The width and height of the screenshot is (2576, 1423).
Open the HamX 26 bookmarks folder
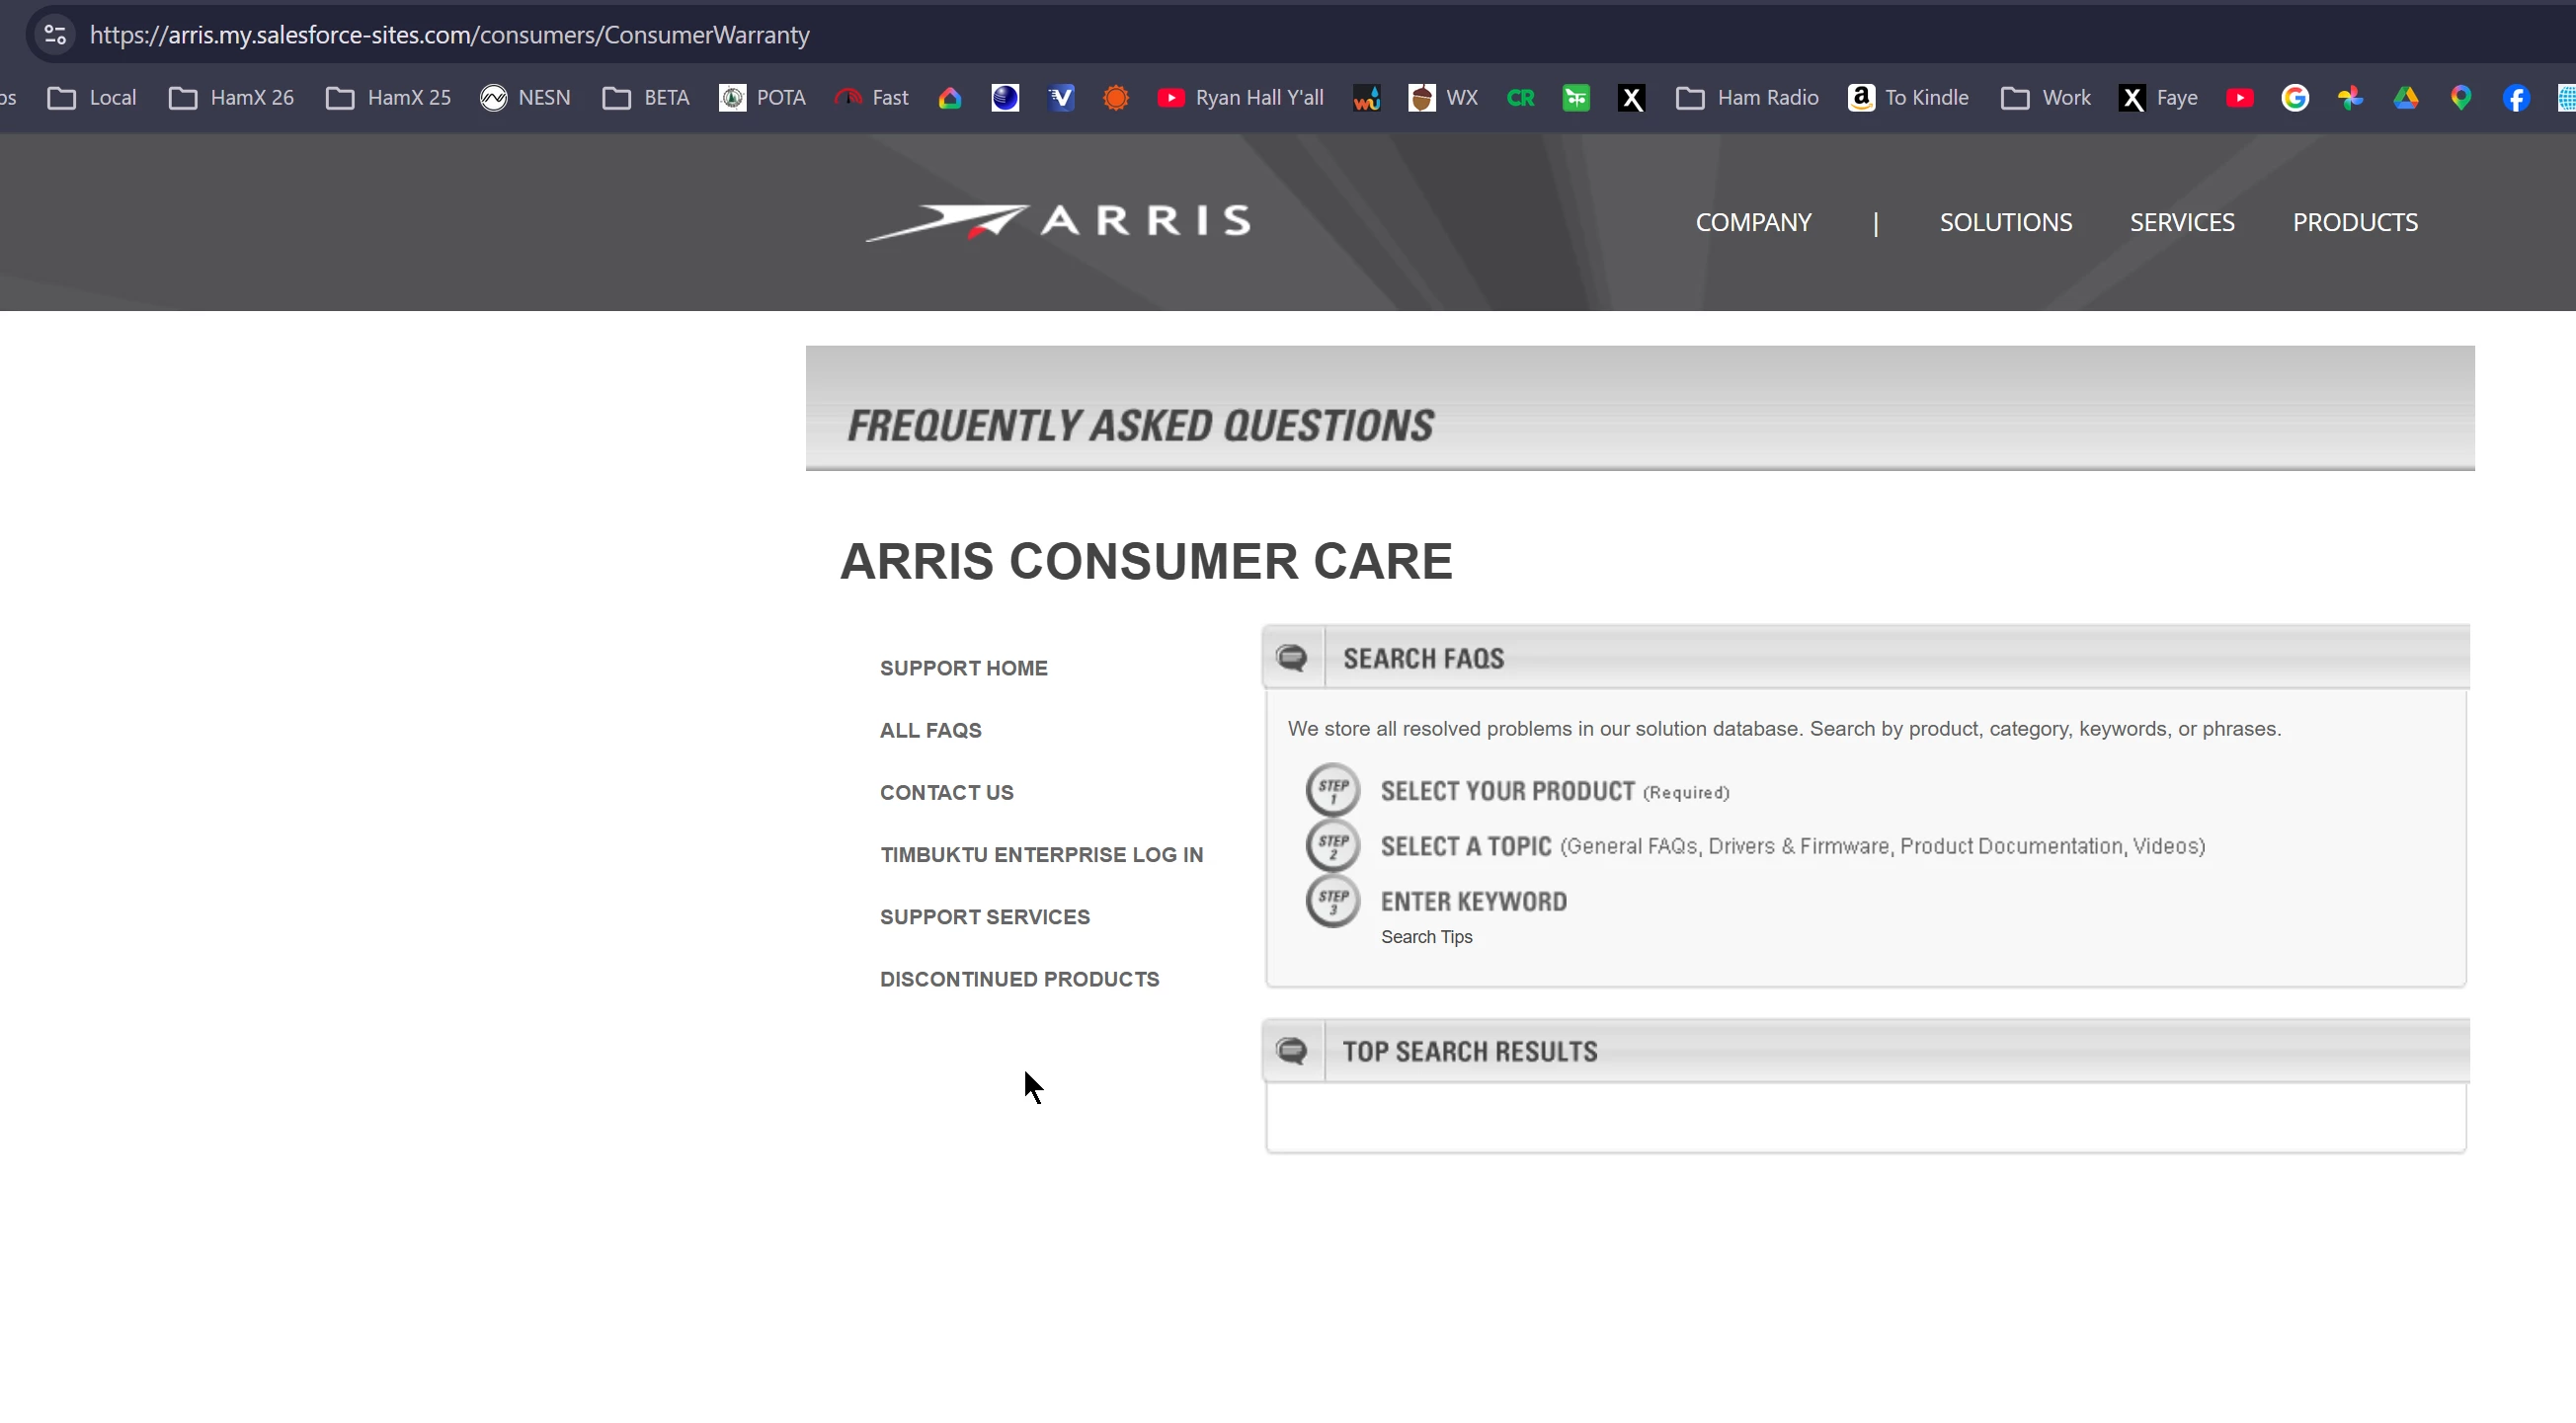click(x=231, y=98)
